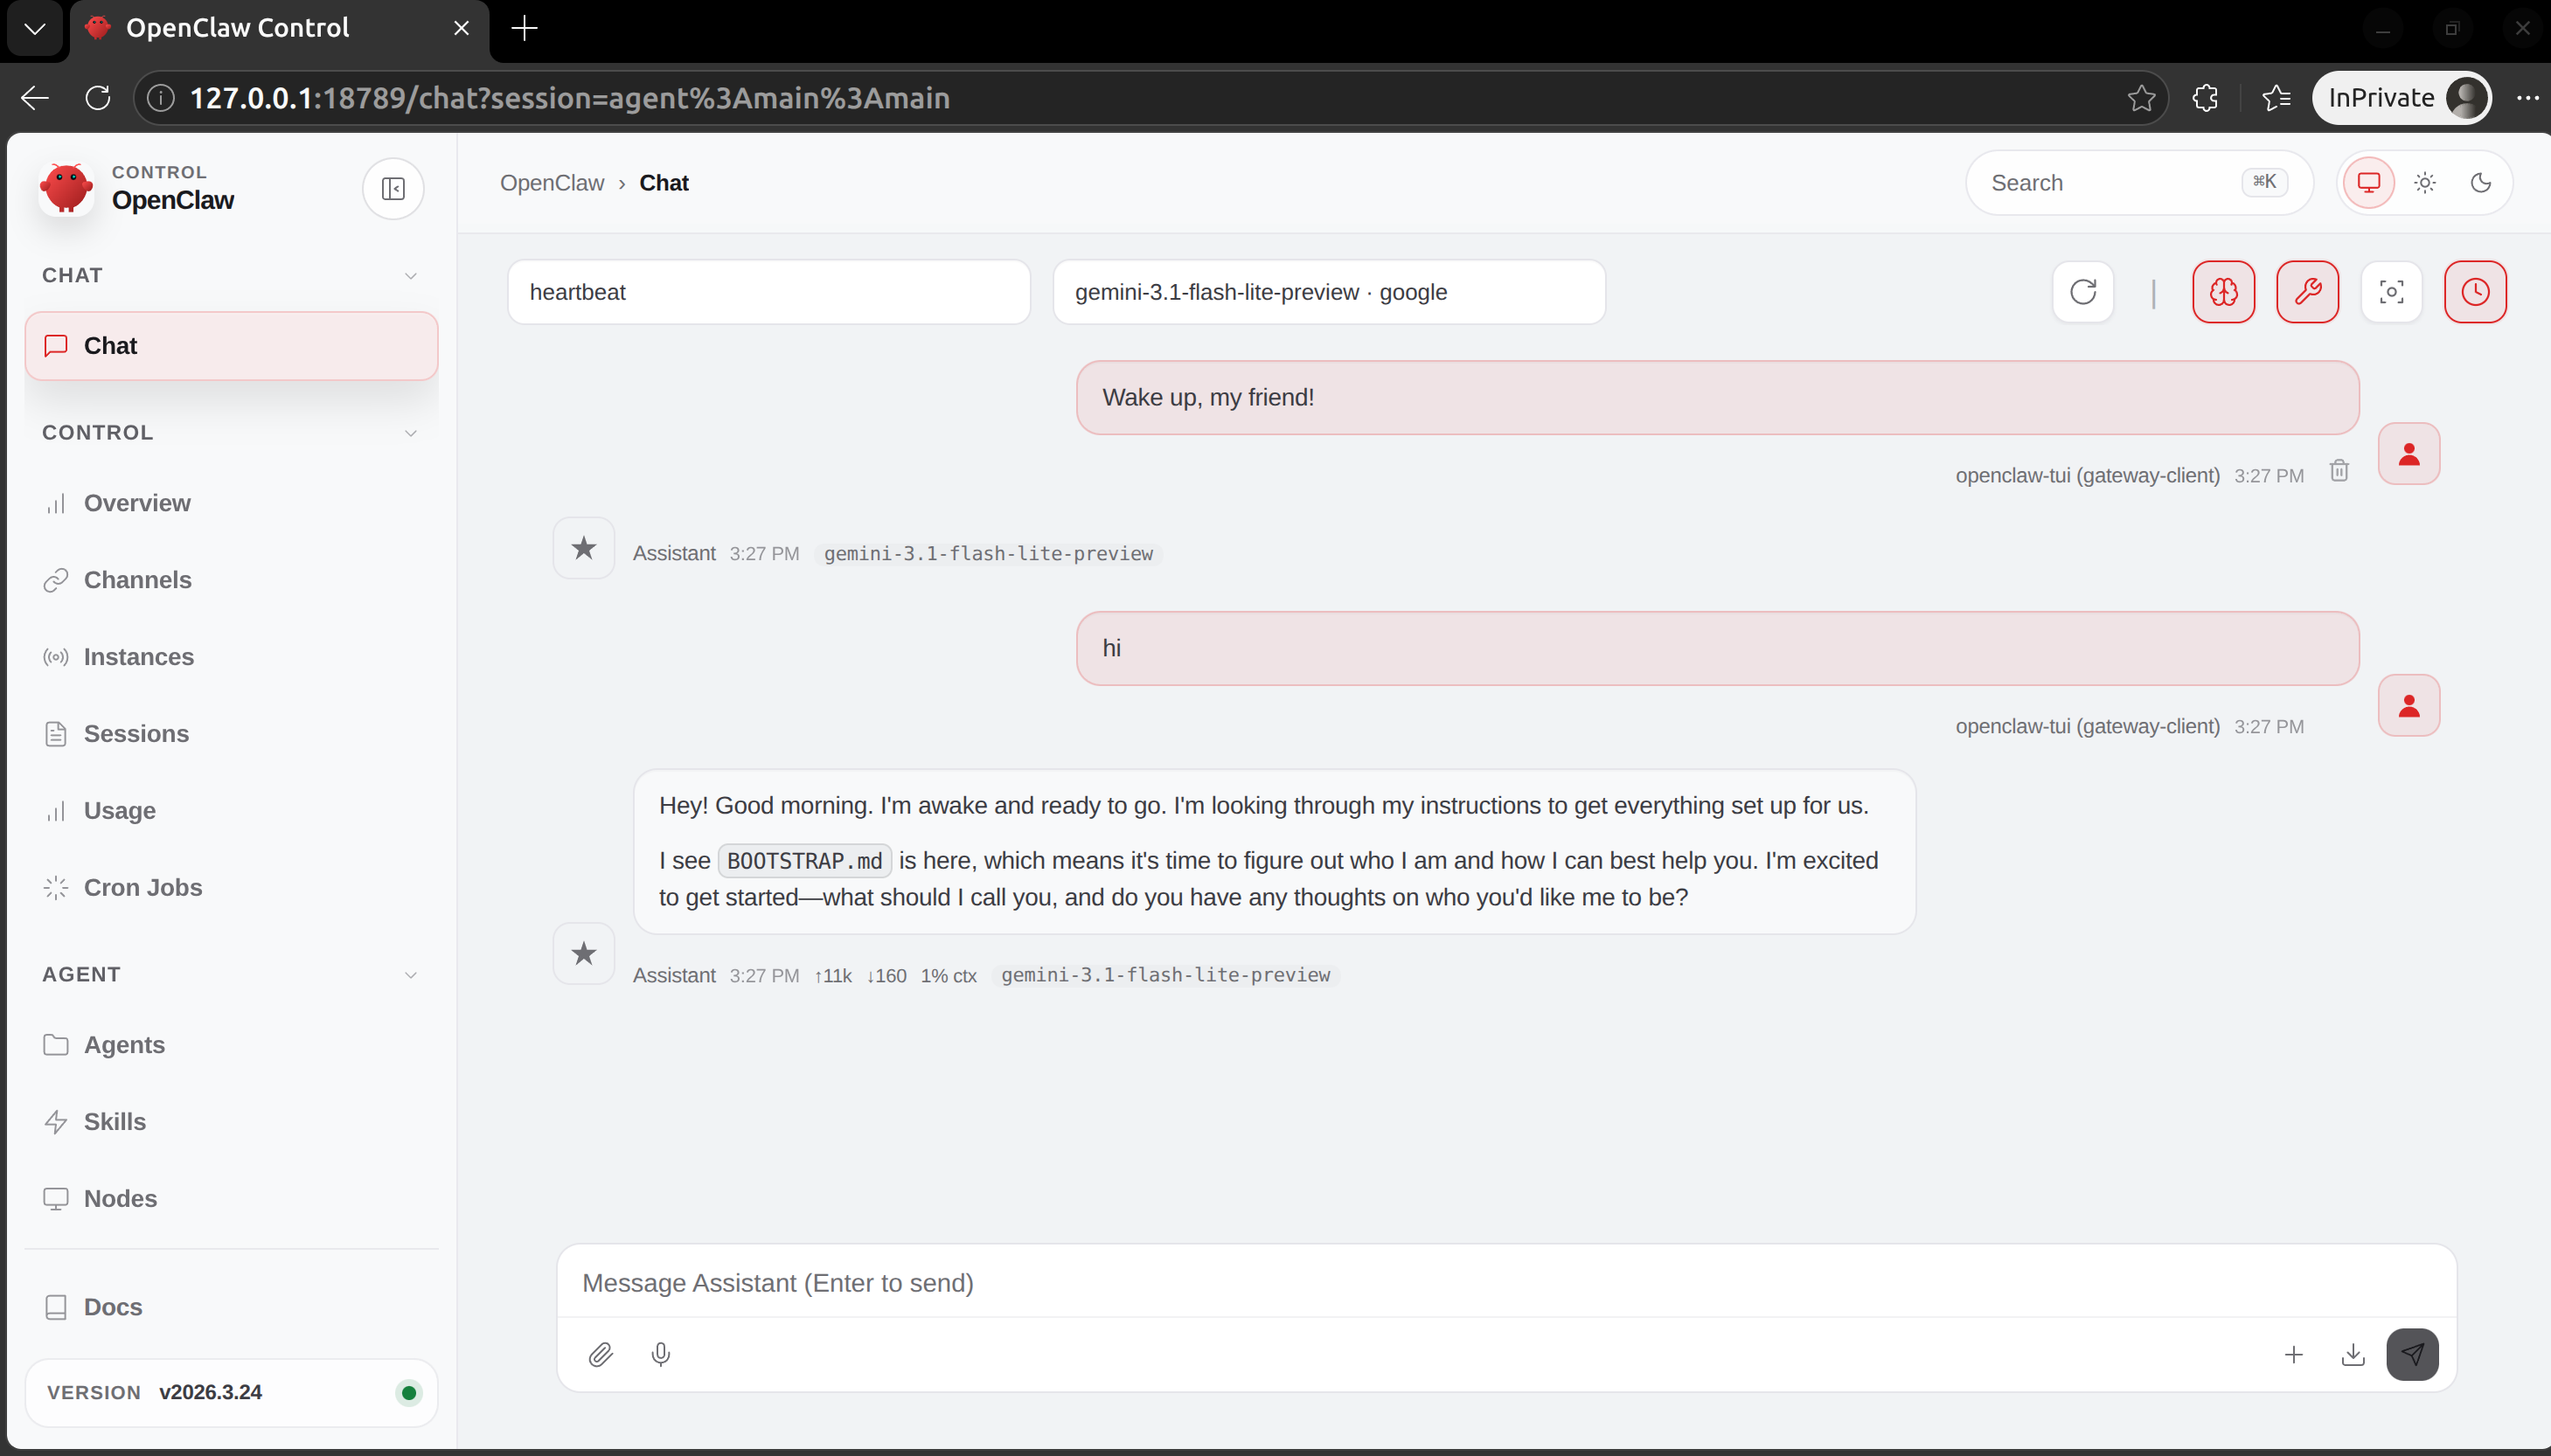Enable dark mode with the moon icon

(x=2481, y=182)
